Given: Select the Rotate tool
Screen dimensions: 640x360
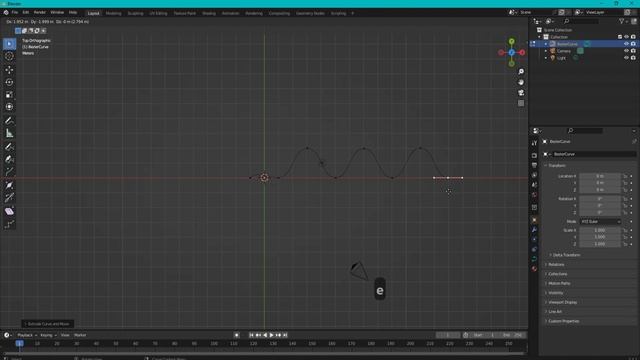Looking at the screenshot, I should click(x=9, y=82).
